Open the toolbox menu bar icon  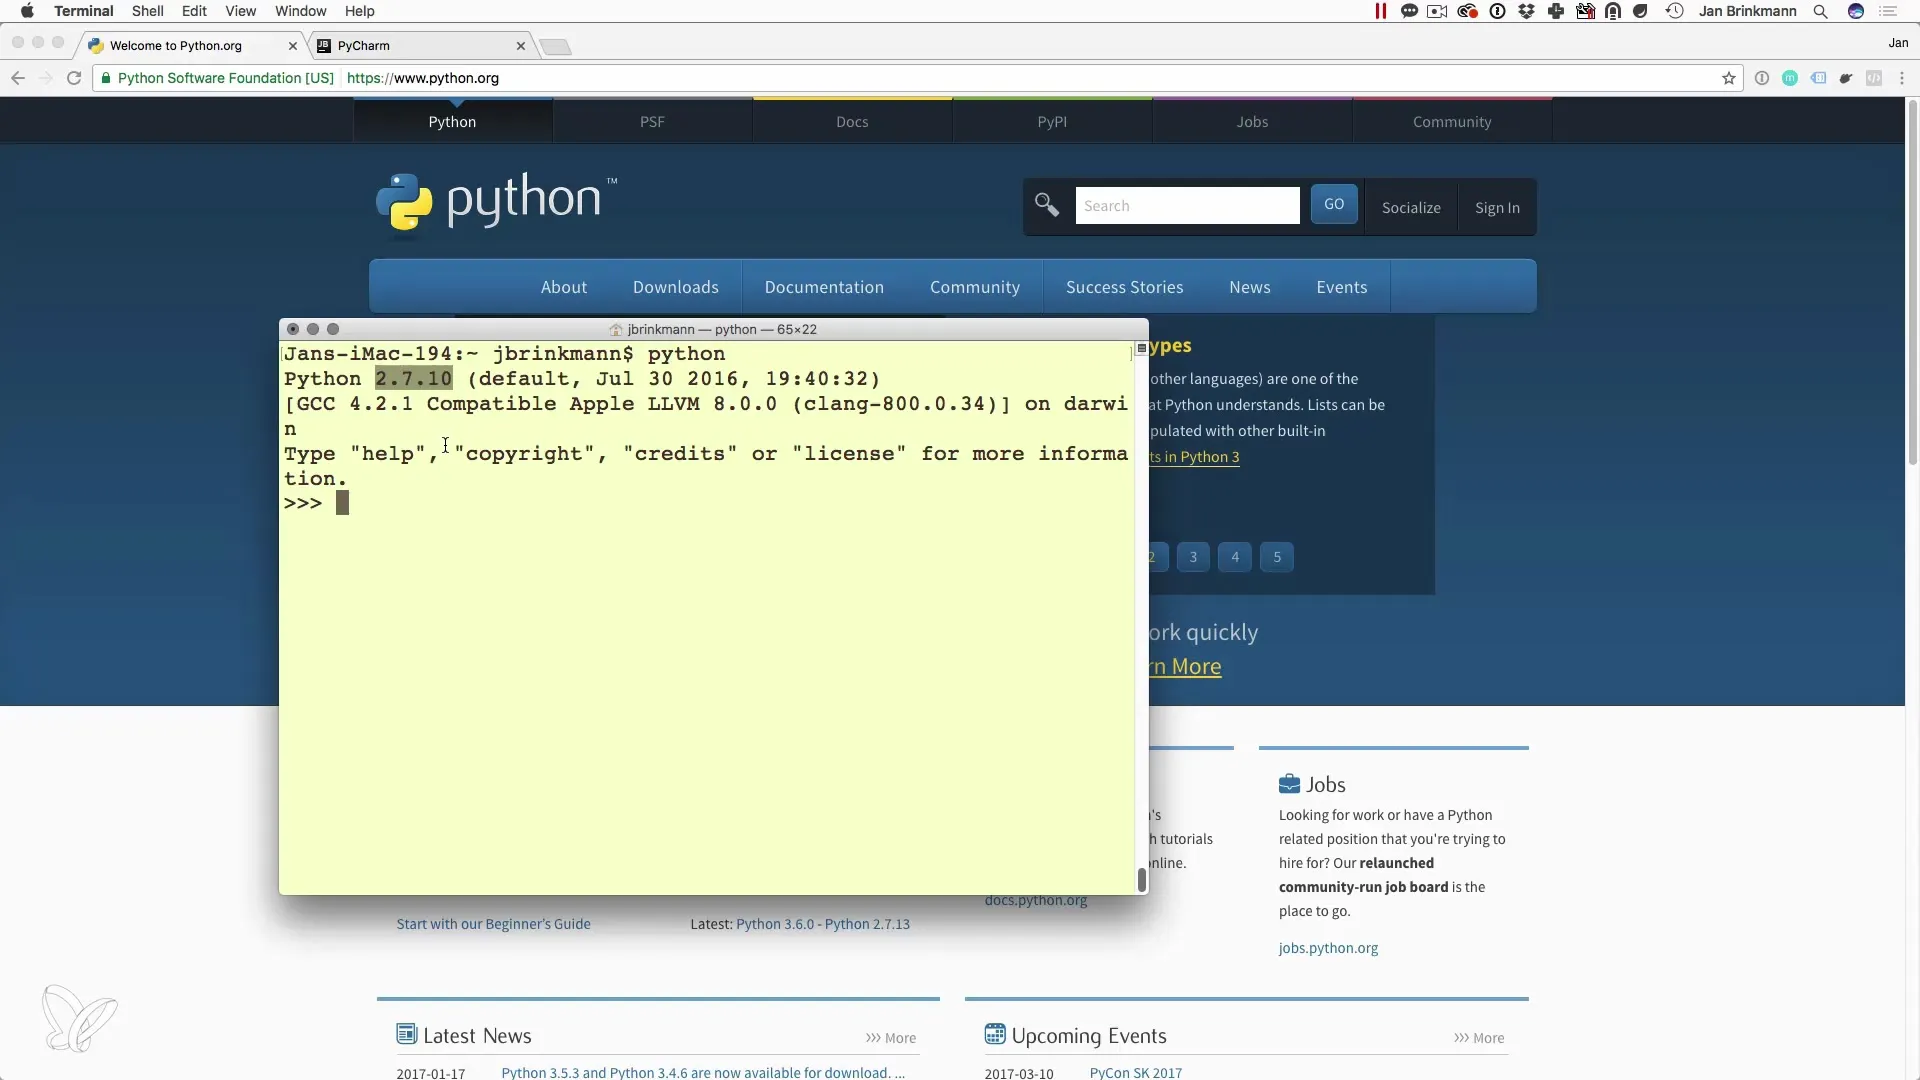[x=1585, y=11]
